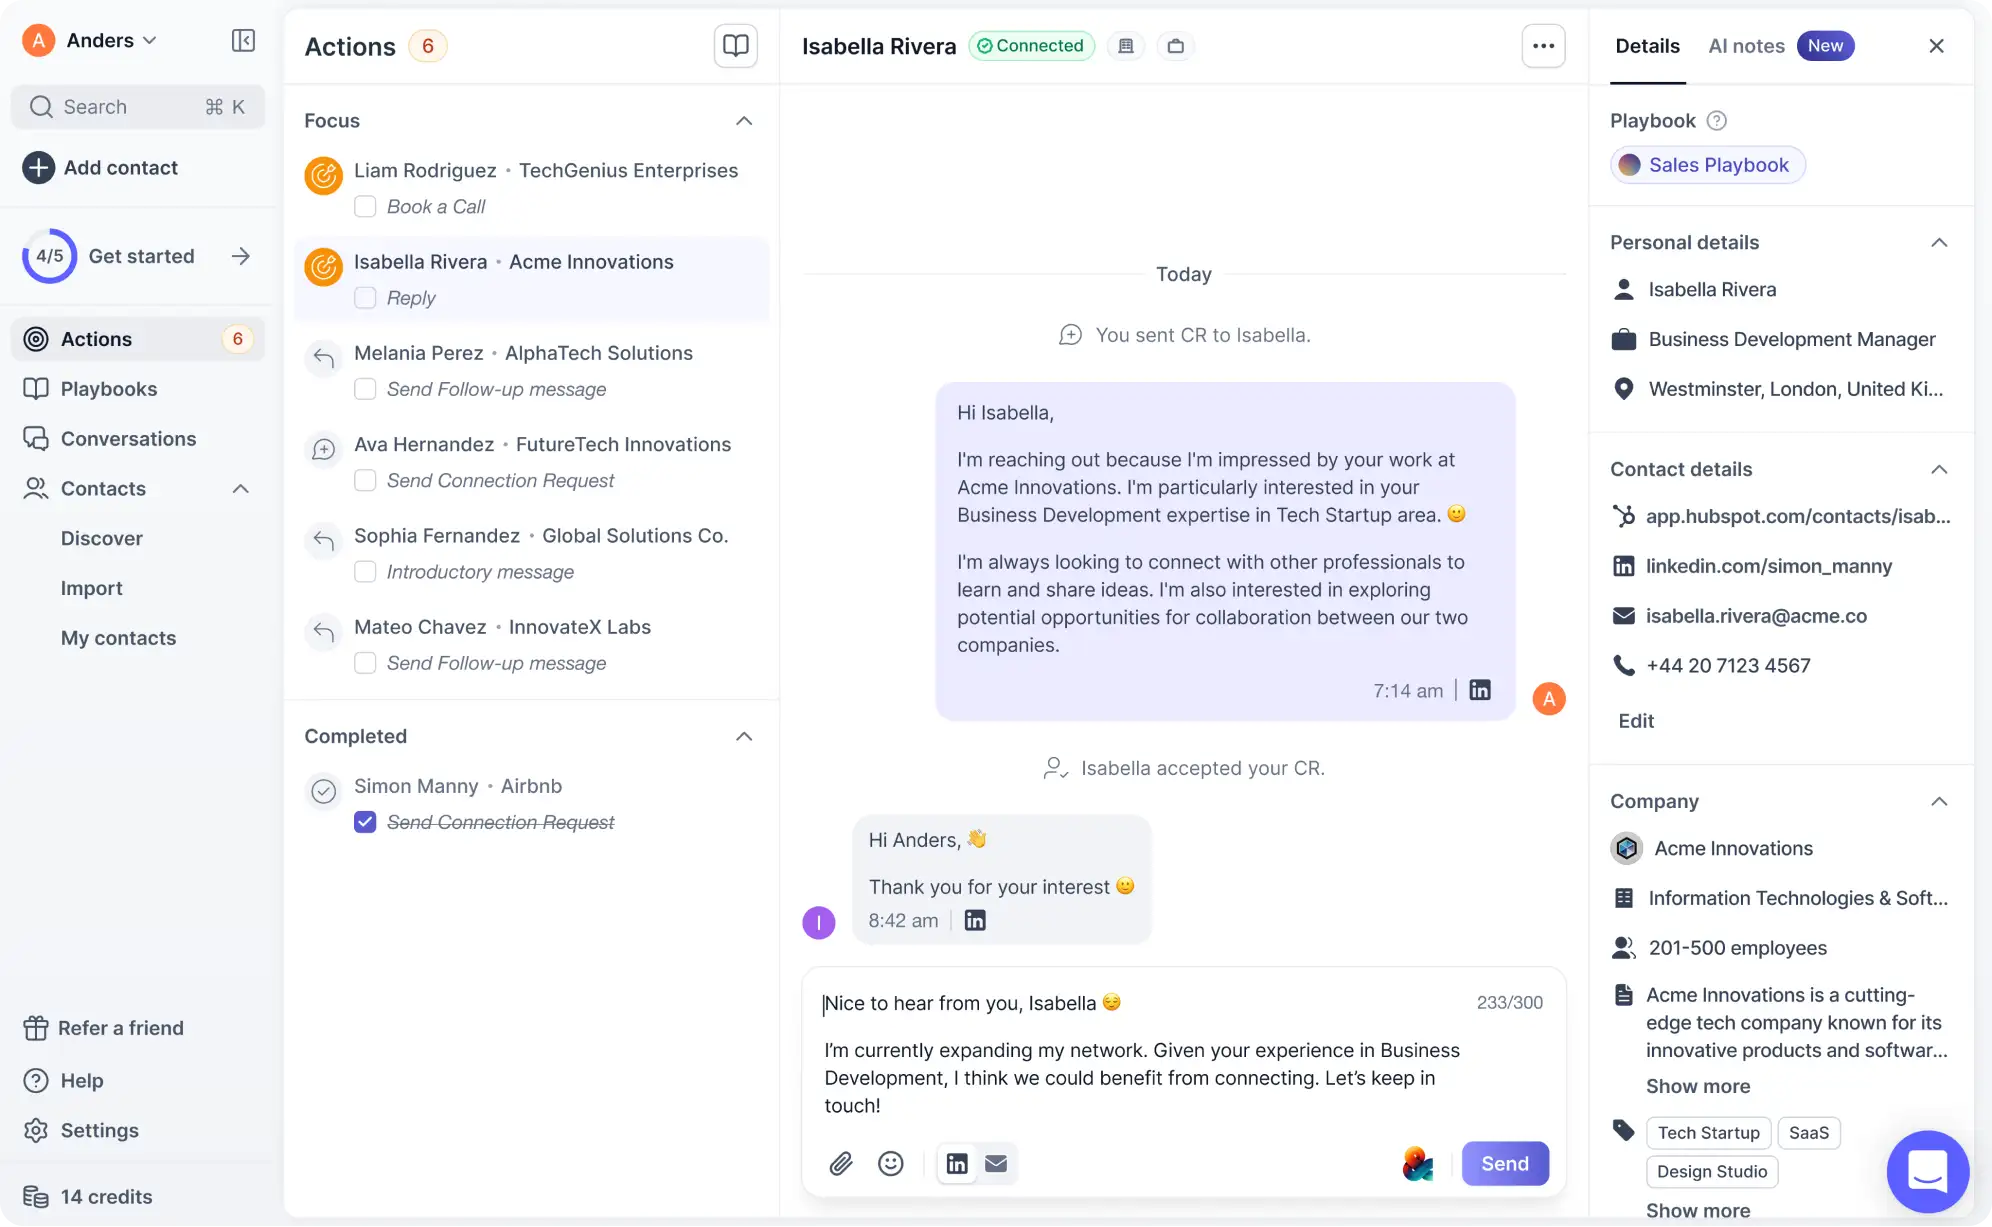
Task: Open the company building icon next to Connected
Action: [x=1127, y=46]
